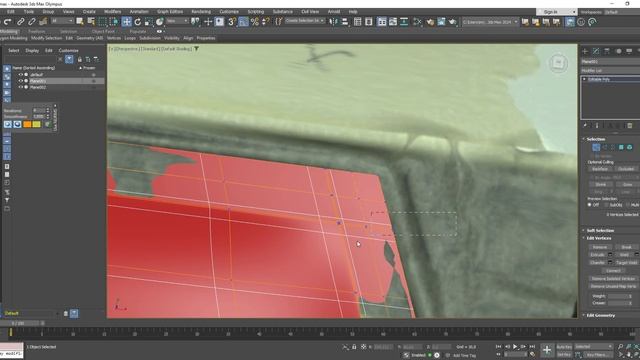Open the reference coordinate system View dropdown
640x360 pixels.
point(177,21)
